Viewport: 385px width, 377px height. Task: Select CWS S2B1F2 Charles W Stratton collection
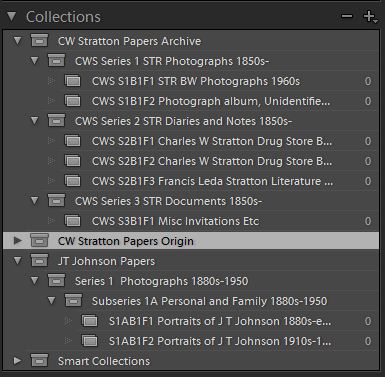(x=212, y=161)
